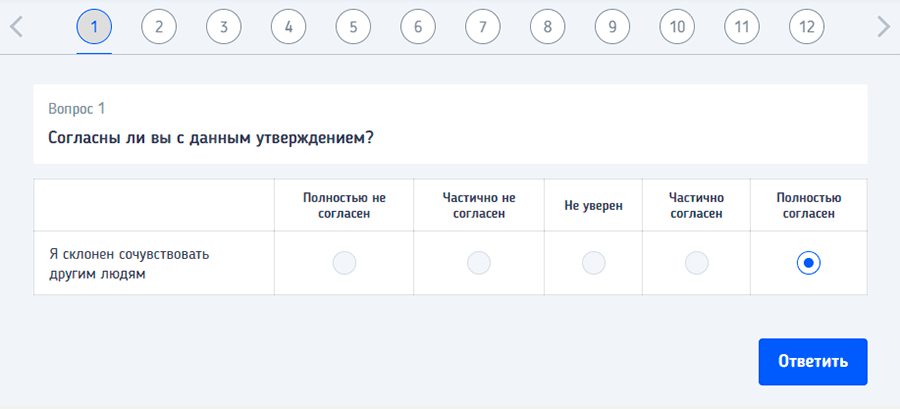Pick the 'Частично согласен' radio button
The height and width of the screenshot is (409, 900).
(x=696, y=263)
